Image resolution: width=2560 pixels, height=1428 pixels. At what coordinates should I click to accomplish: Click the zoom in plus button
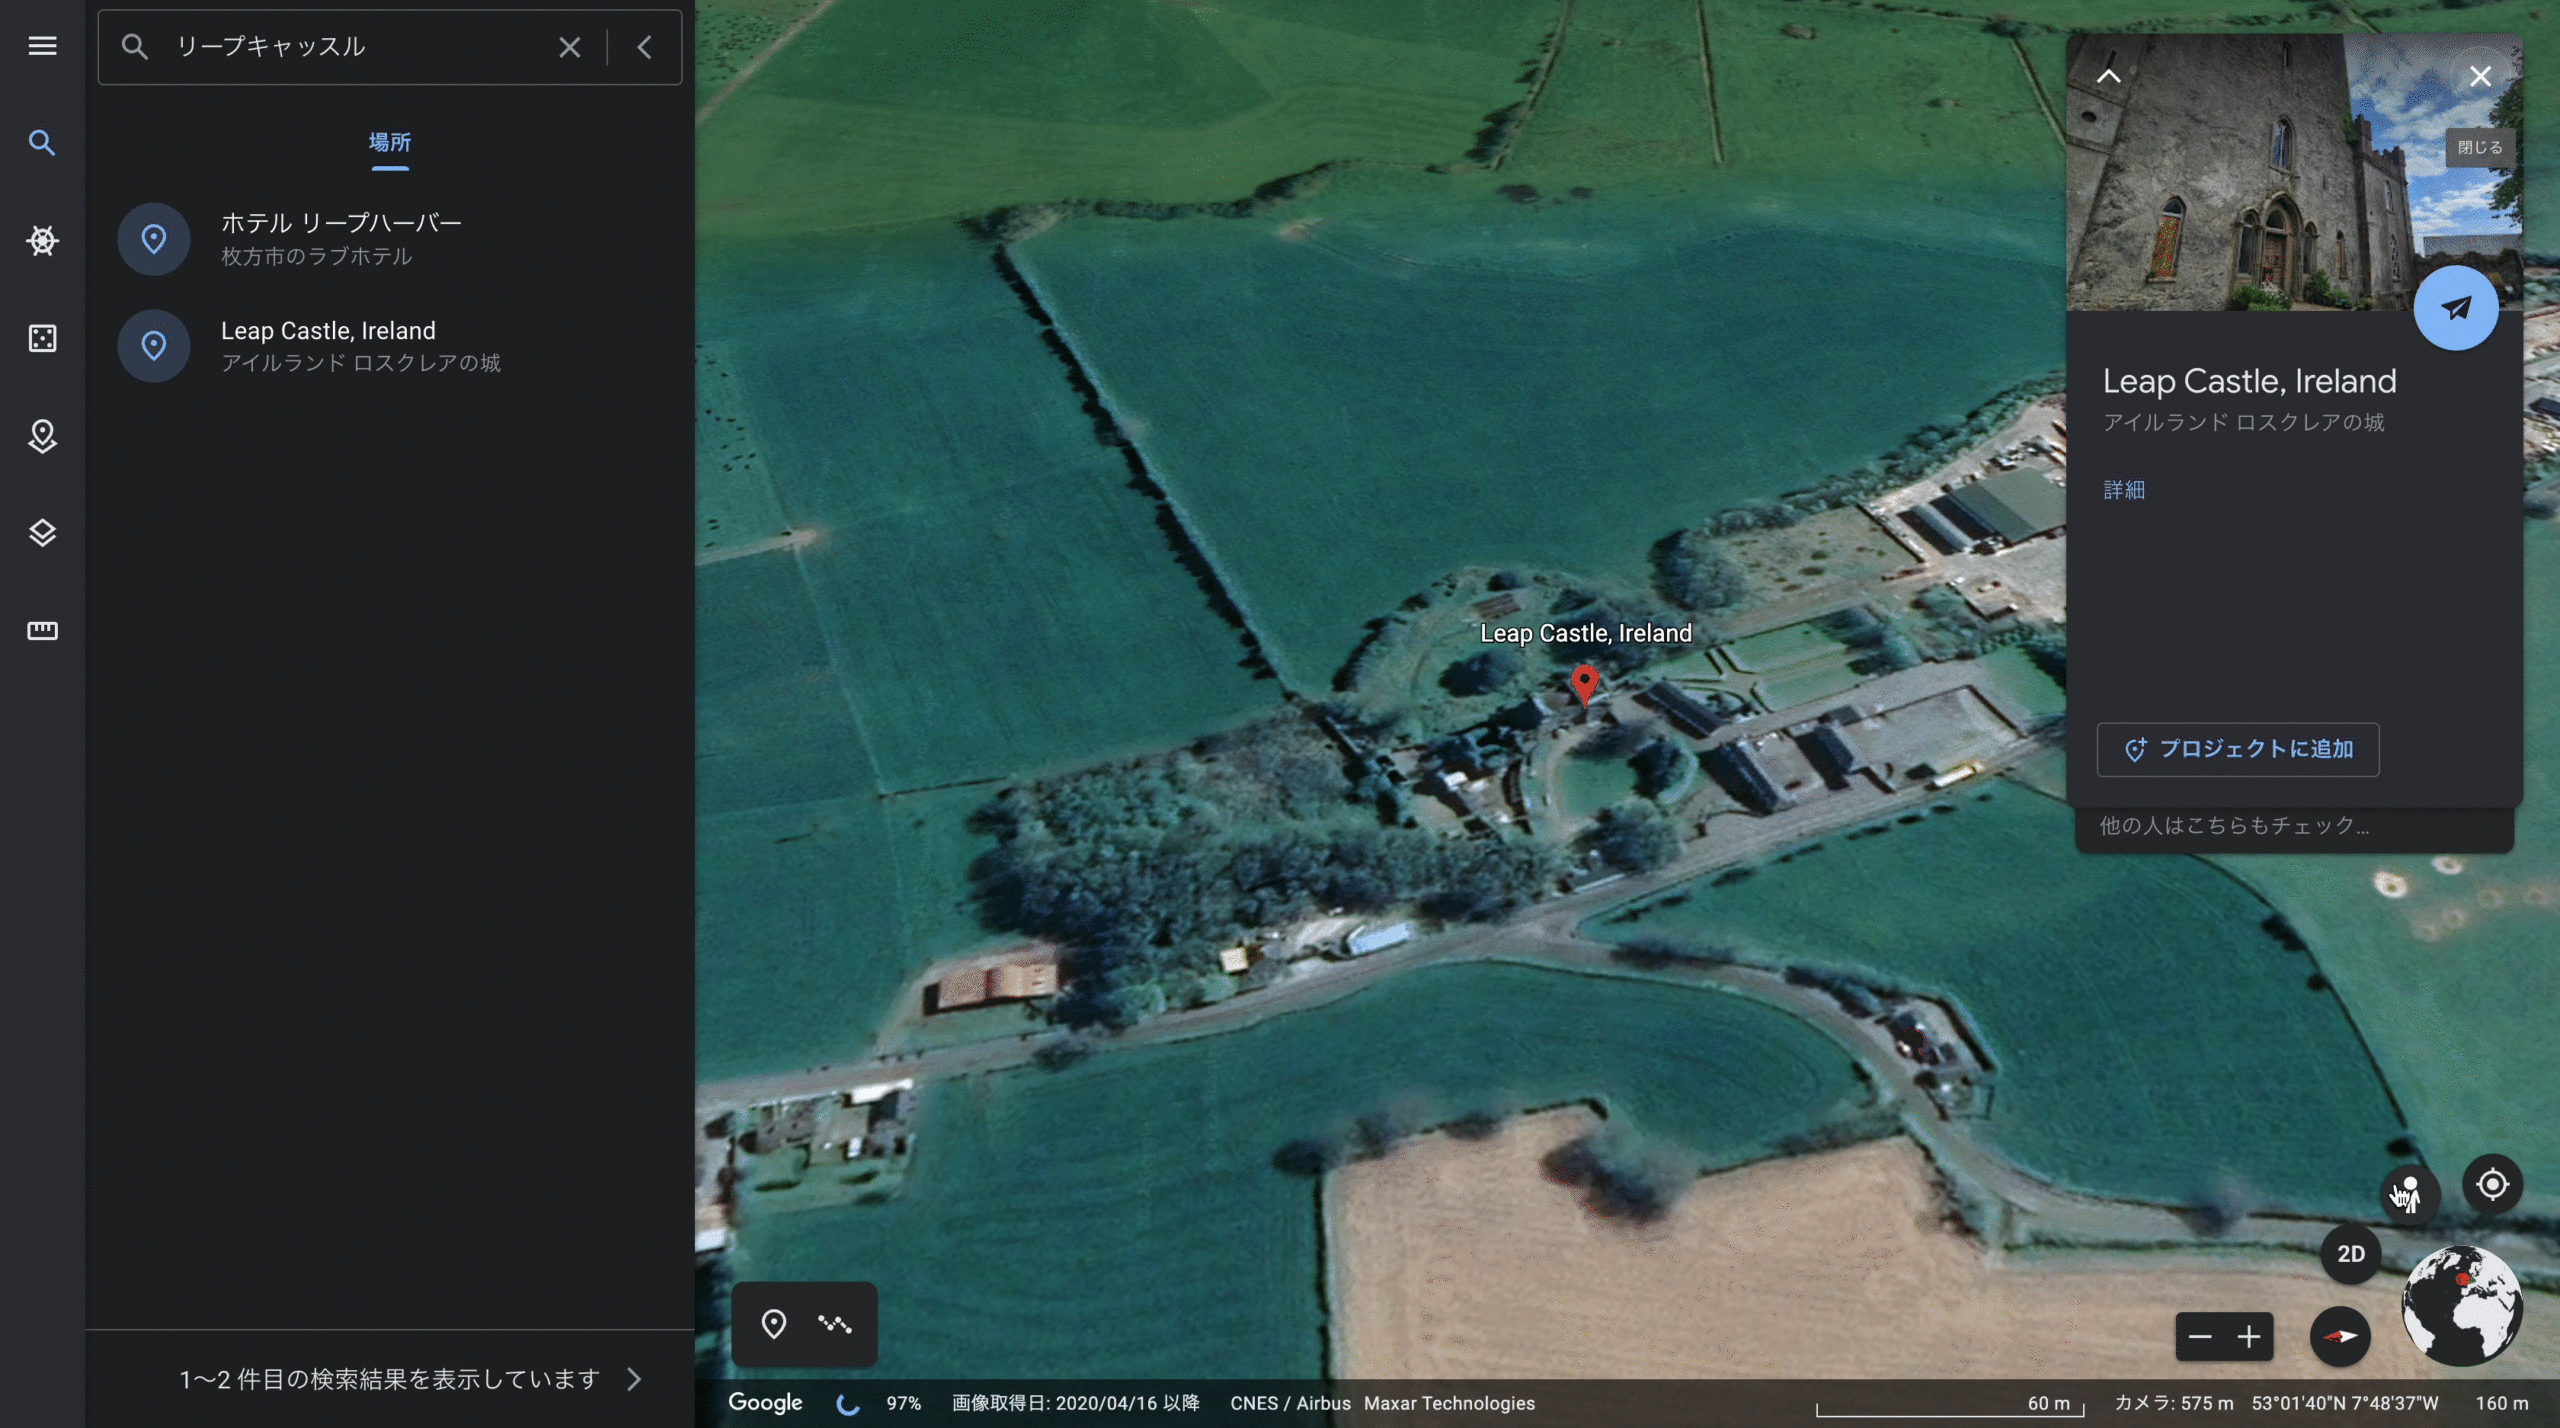pyautogui.click(x=2249, y=1337)
